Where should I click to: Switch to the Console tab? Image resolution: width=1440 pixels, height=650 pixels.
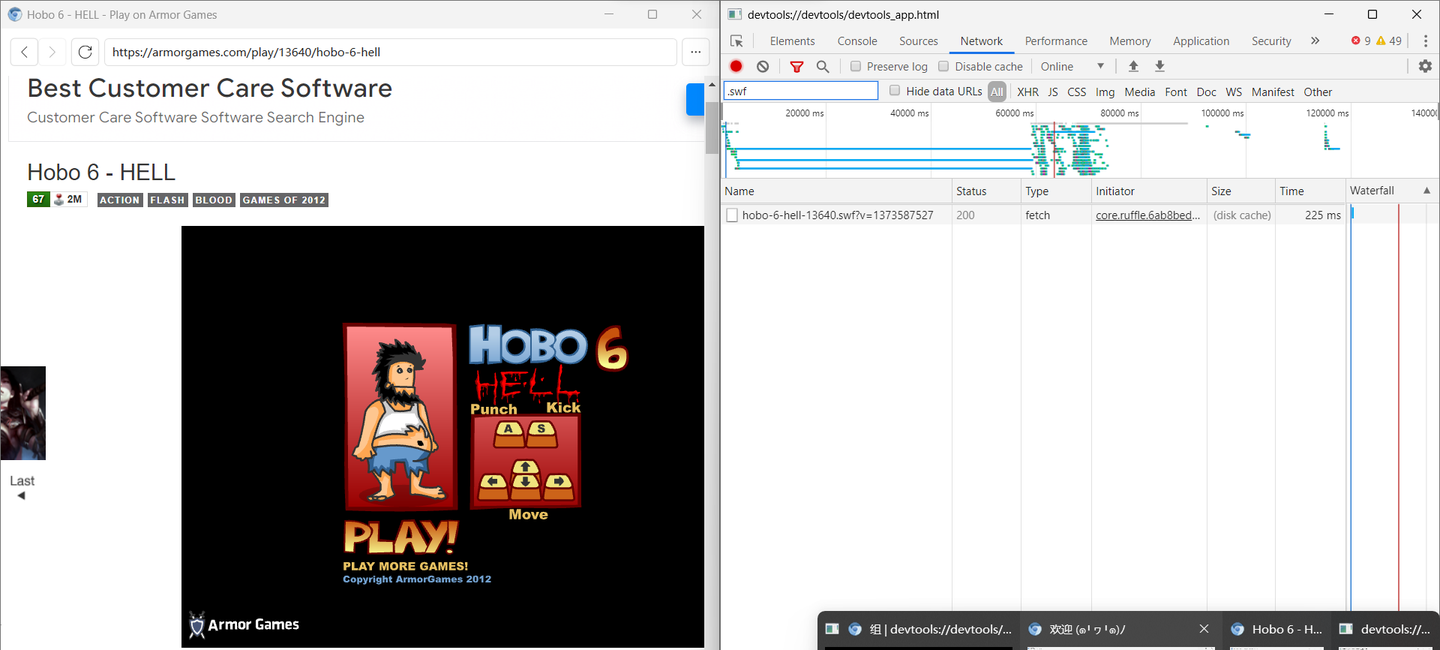click(857, 41)
